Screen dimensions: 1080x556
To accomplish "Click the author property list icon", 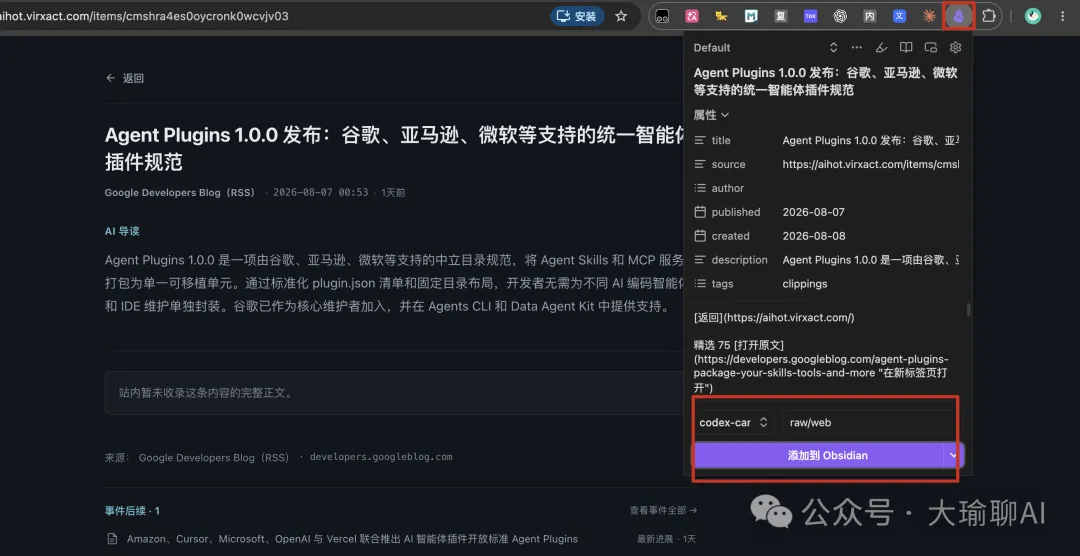I will [x=700, y=188].
